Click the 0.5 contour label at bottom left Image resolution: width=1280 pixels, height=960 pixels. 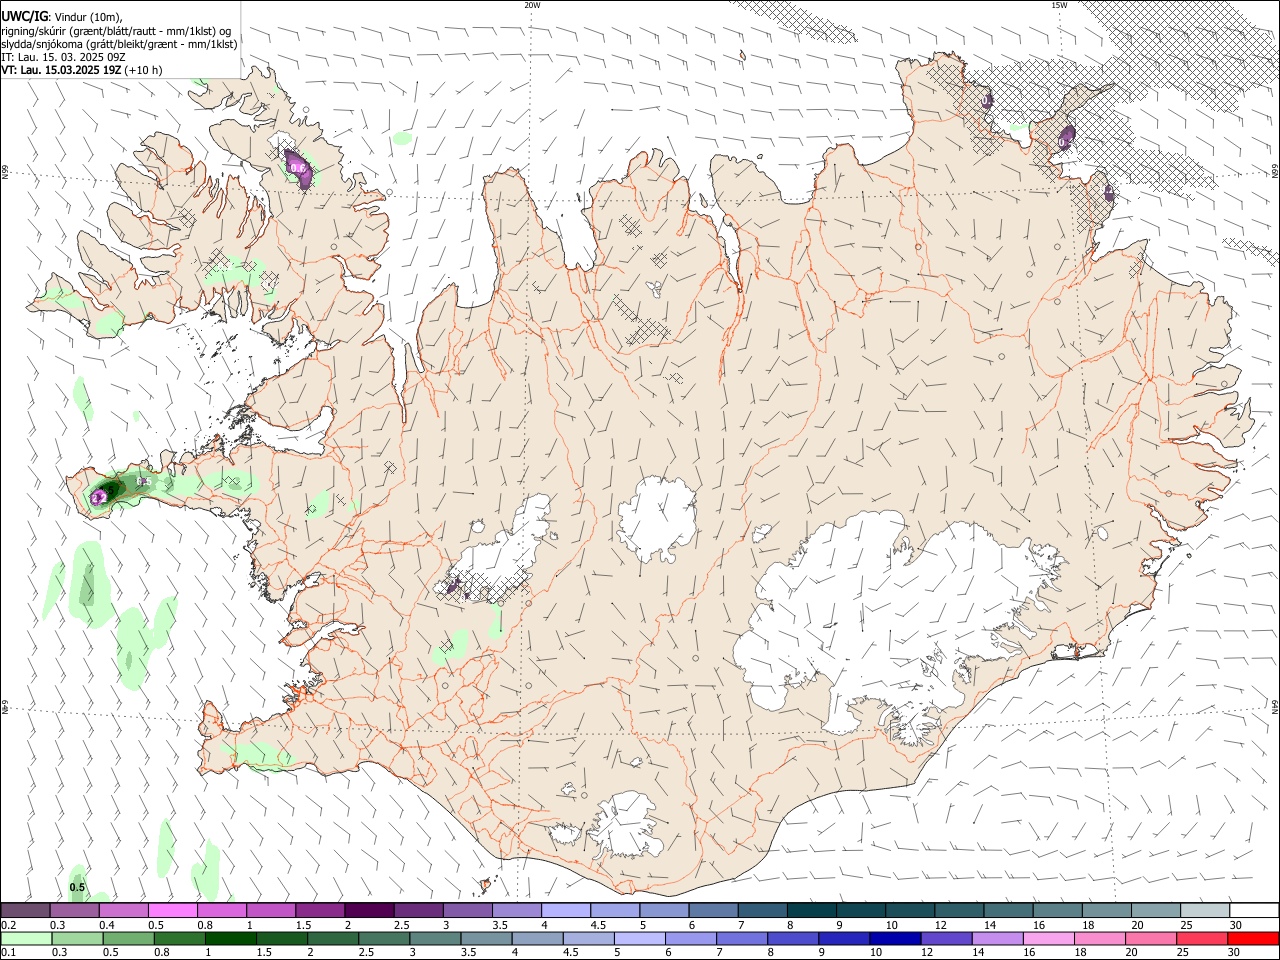[77, 887]
